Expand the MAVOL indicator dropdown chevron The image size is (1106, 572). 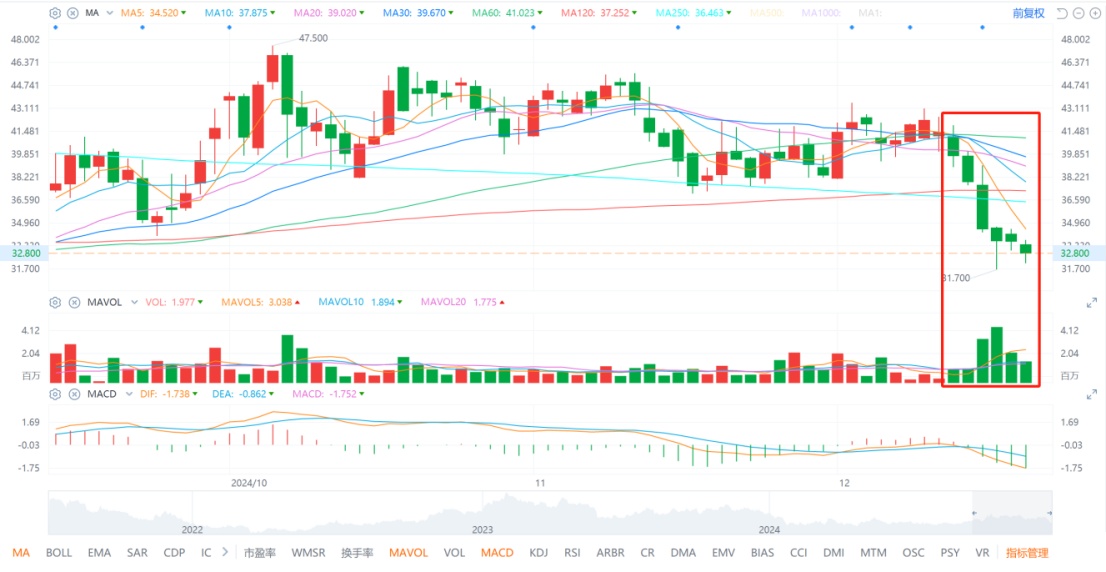(x=133, y=302)
